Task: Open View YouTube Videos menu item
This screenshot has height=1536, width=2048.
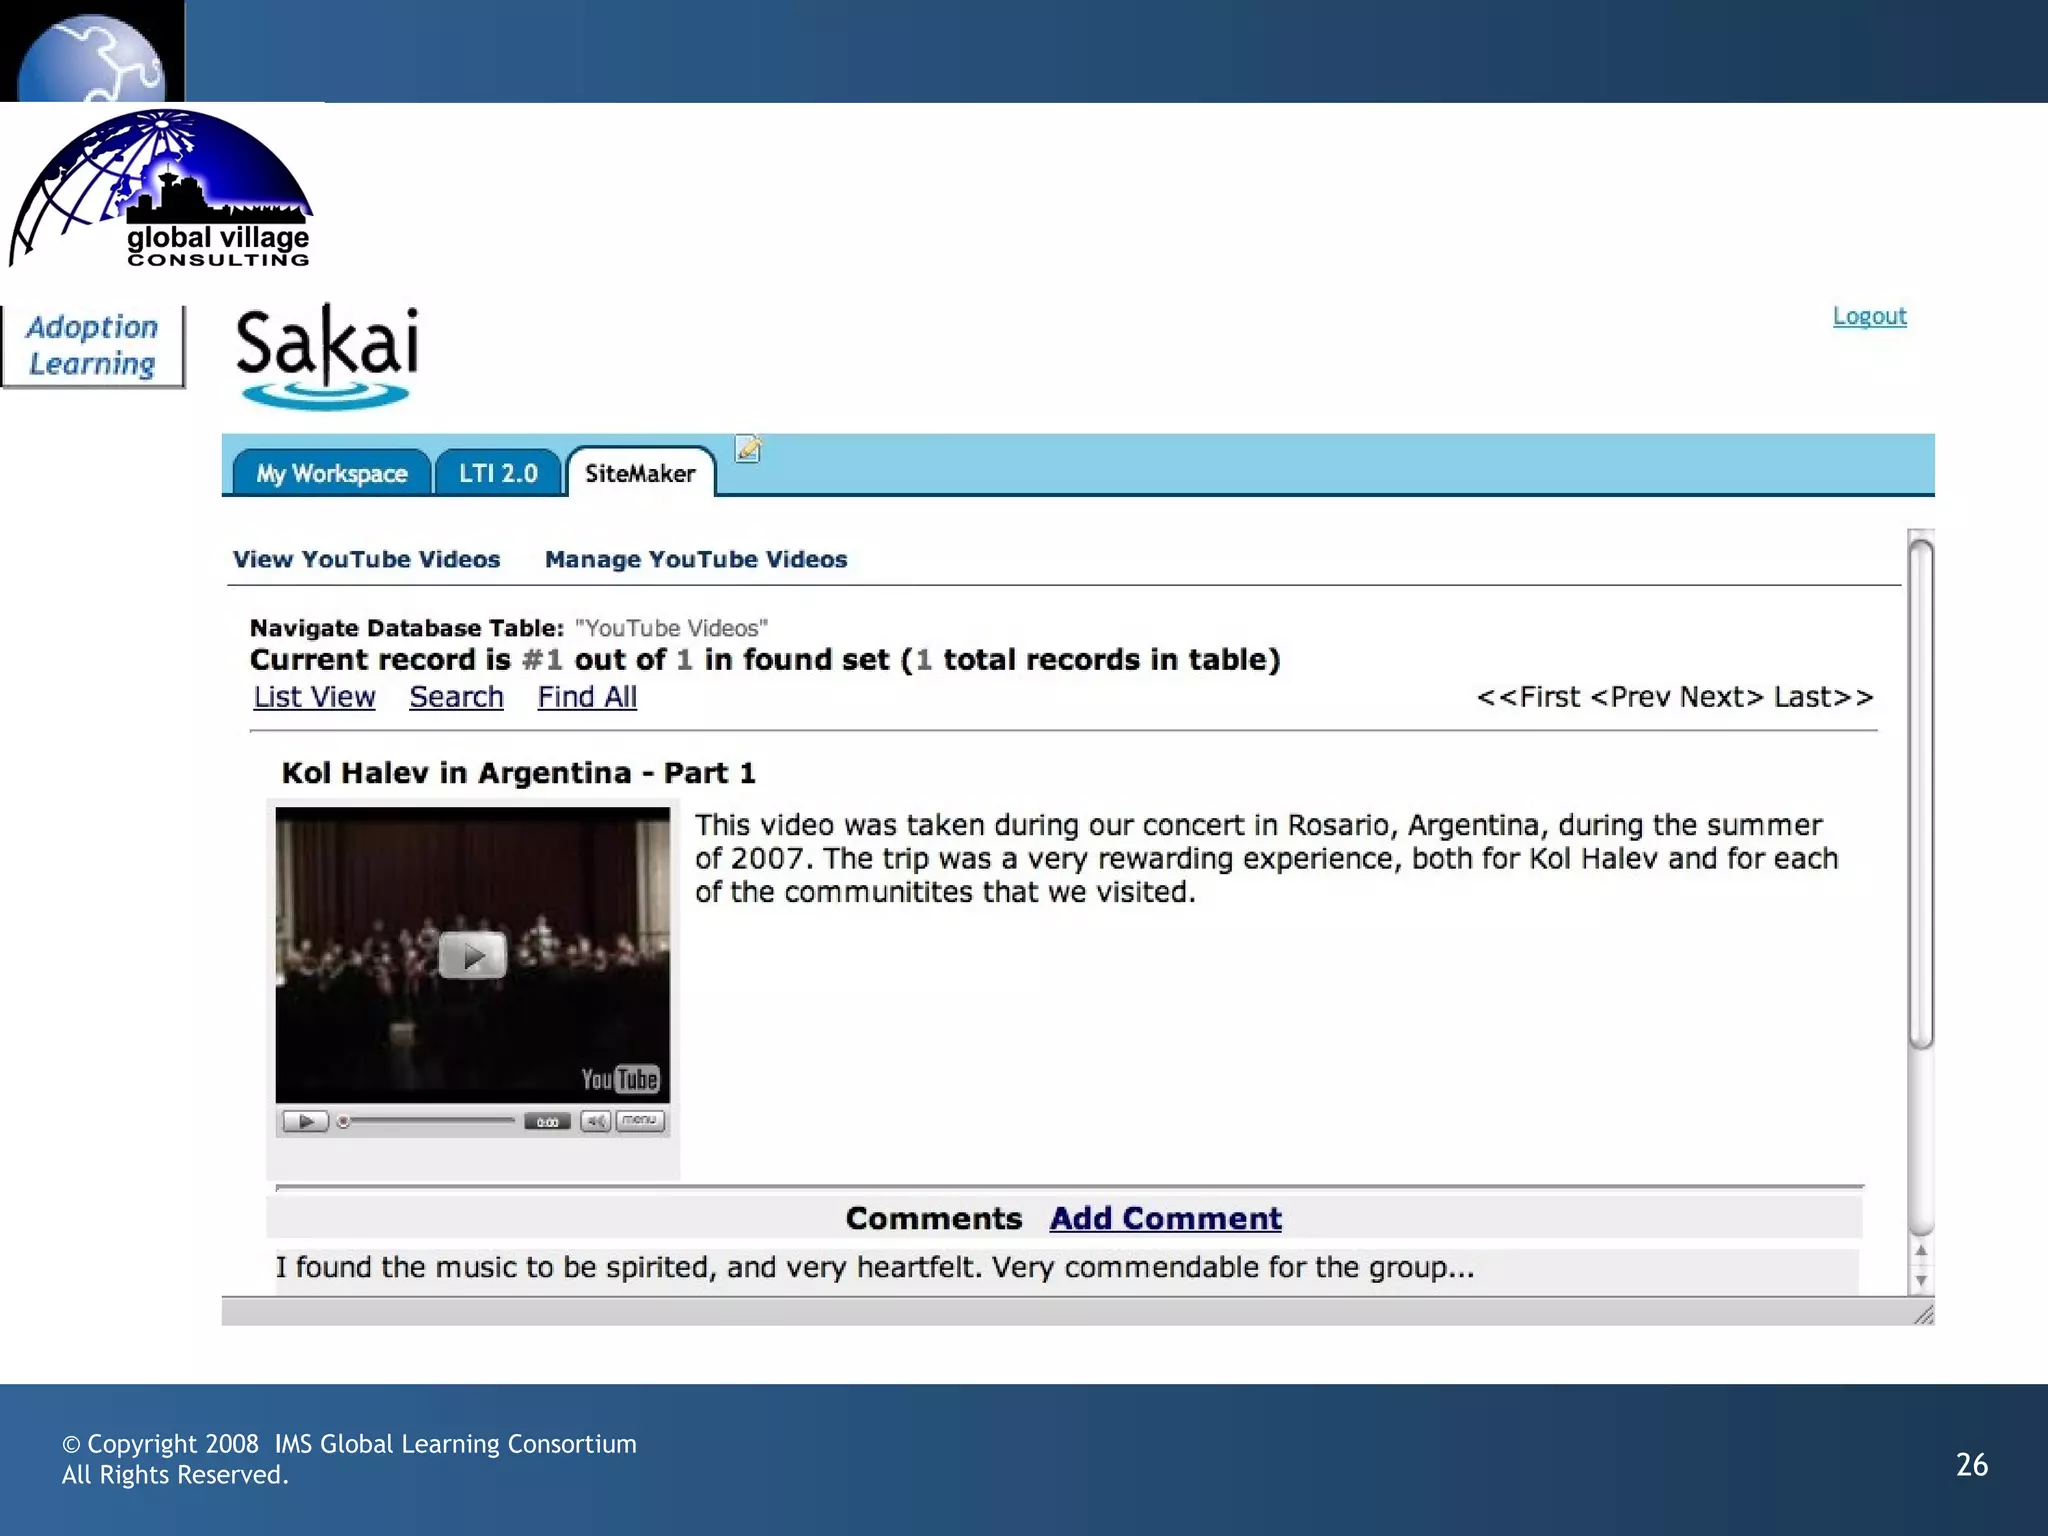Action: 366,559
